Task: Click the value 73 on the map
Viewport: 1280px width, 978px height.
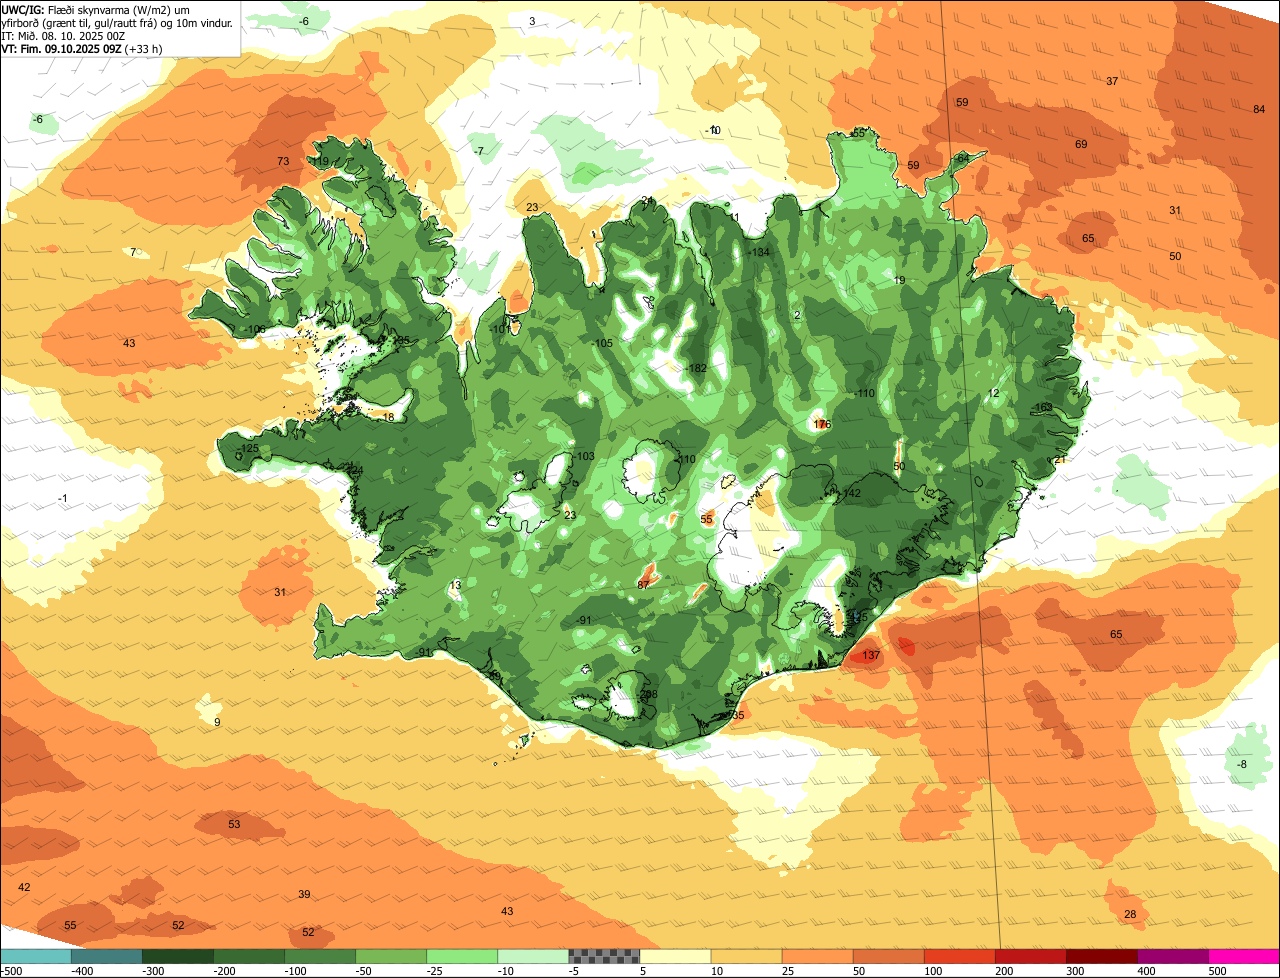Action: point(283,161)
